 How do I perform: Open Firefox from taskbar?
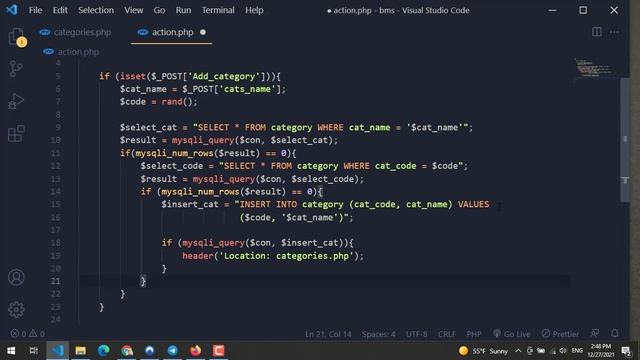tap(196, 351)
